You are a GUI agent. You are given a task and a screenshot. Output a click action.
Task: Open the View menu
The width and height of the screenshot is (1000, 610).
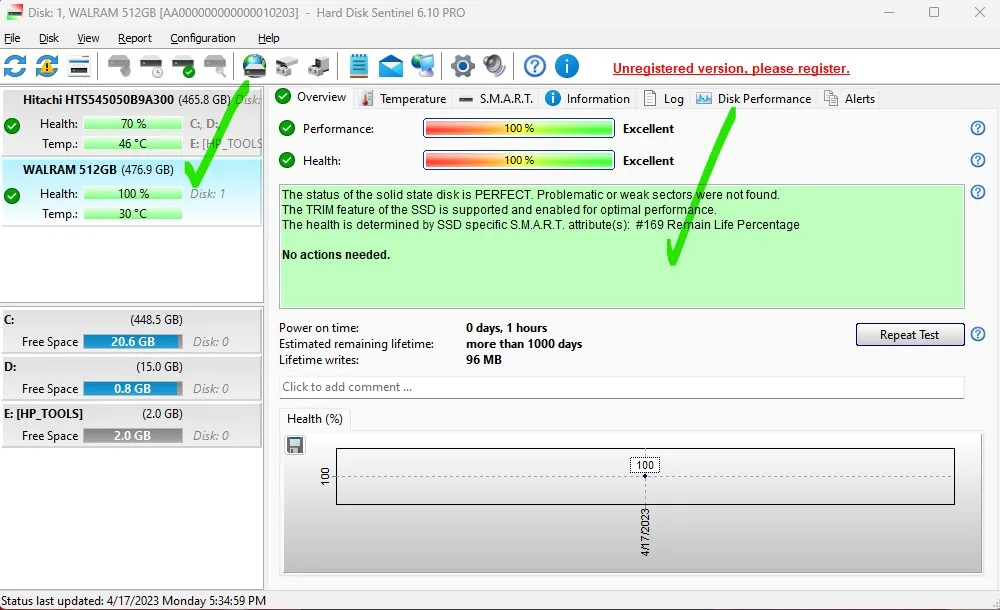point(88,38)
